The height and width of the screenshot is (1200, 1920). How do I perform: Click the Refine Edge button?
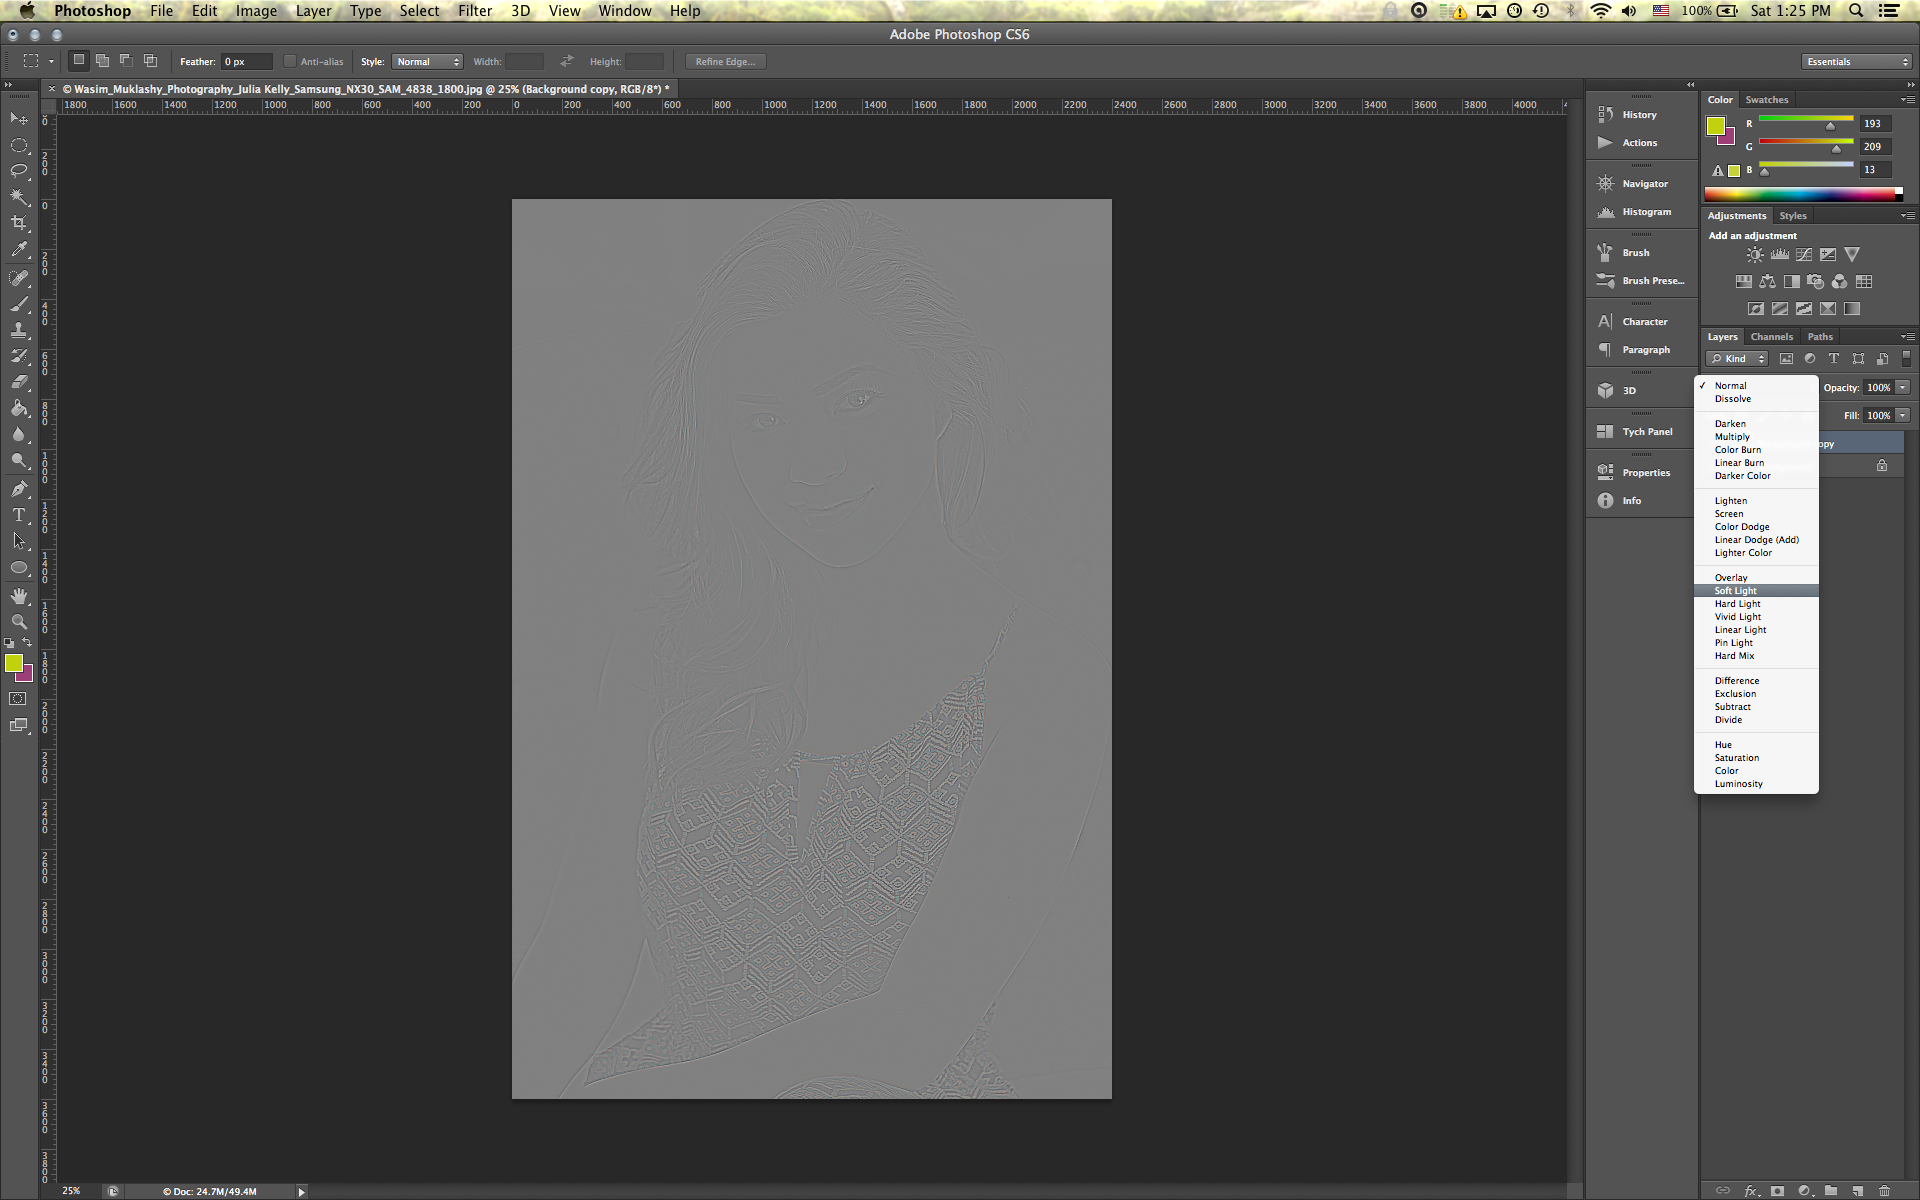point(726,62)
